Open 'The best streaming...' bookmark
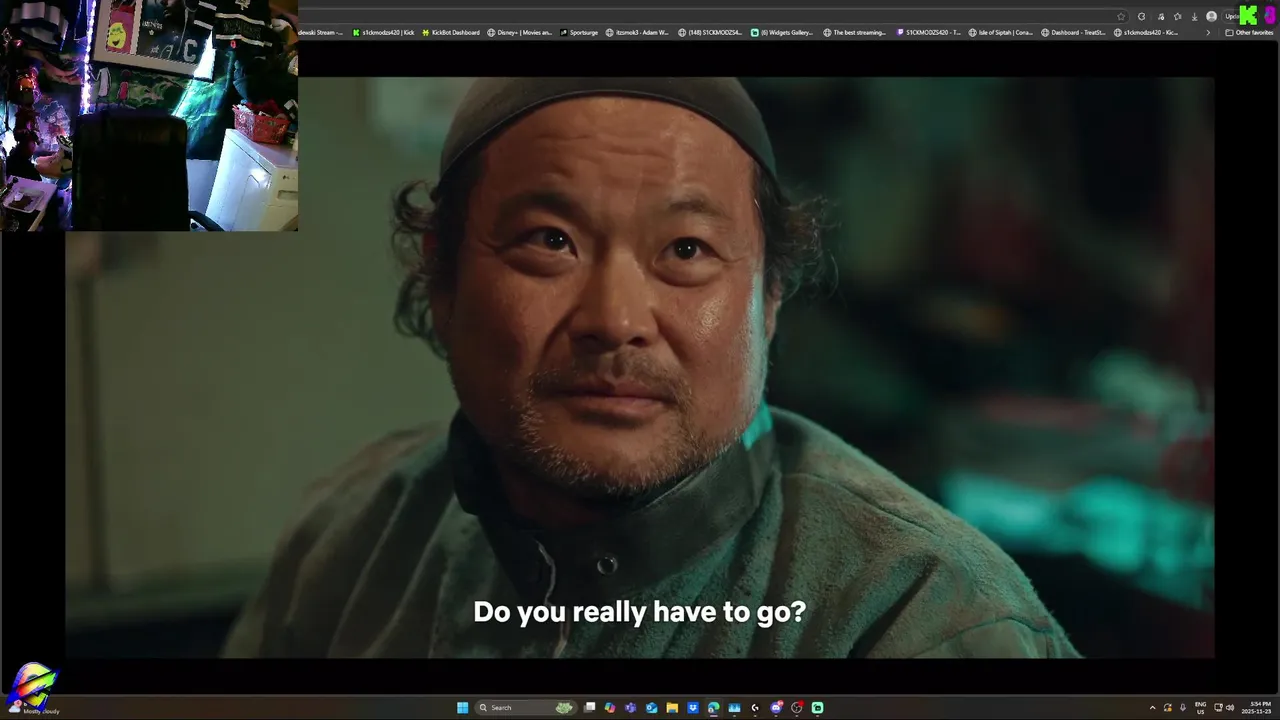This screenshot has height=720, width=1280. [x=855, y=32]
